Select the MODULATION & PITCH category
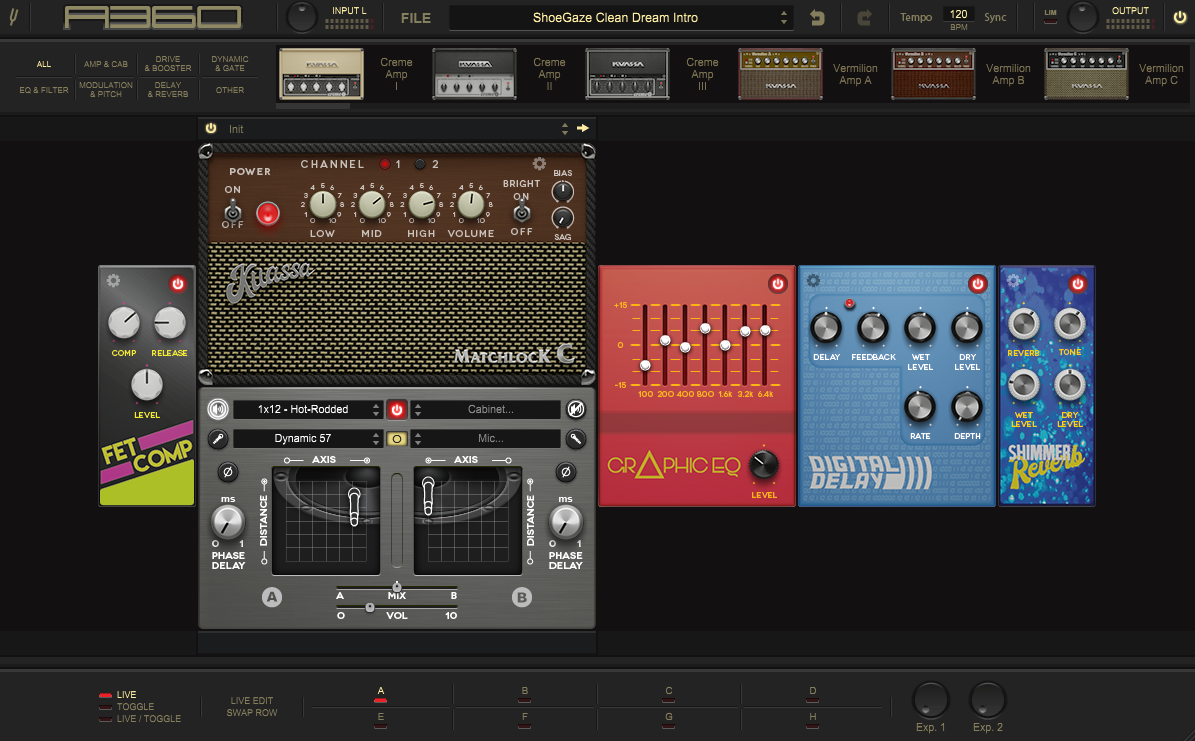Viewport: 1195px width, 741px height. (x=106, y=90)
